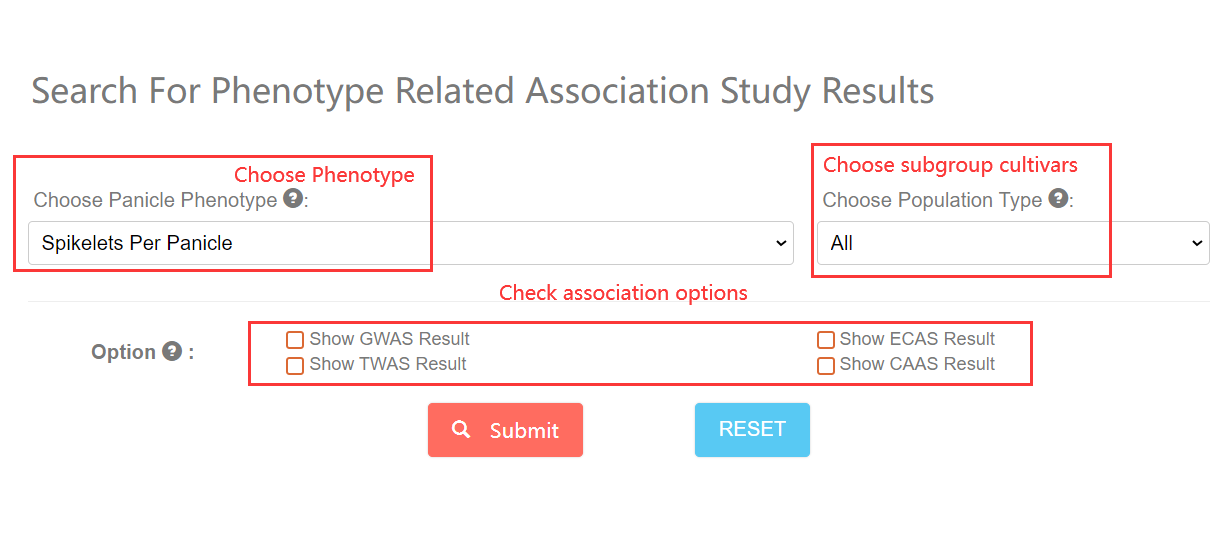Open the Spikelets Per Panicle phenotype dropdown
Screen dimensions: 1224x537
[x=410, y=243]
